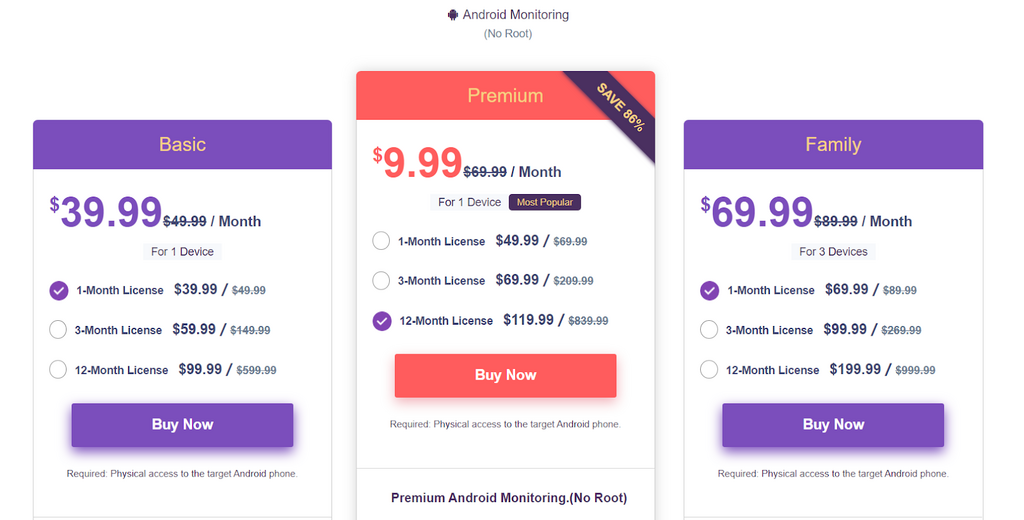Viewport: 1024px width, 520px height.
Task: Click Buy Now under Family plan
Action: point(833,425)
